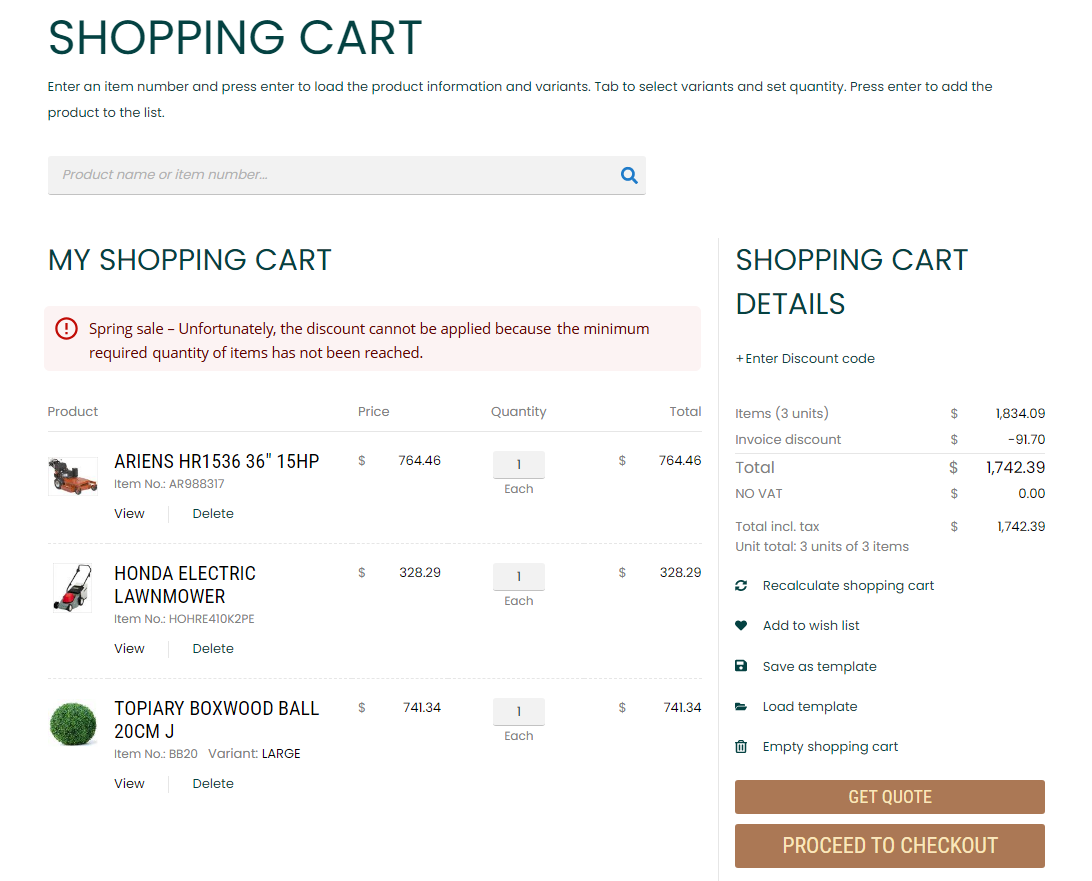Open the Ariens HR1536 mower thumbnail
The width and height of the screenshot is (1092, 881).
click(73, 476)
